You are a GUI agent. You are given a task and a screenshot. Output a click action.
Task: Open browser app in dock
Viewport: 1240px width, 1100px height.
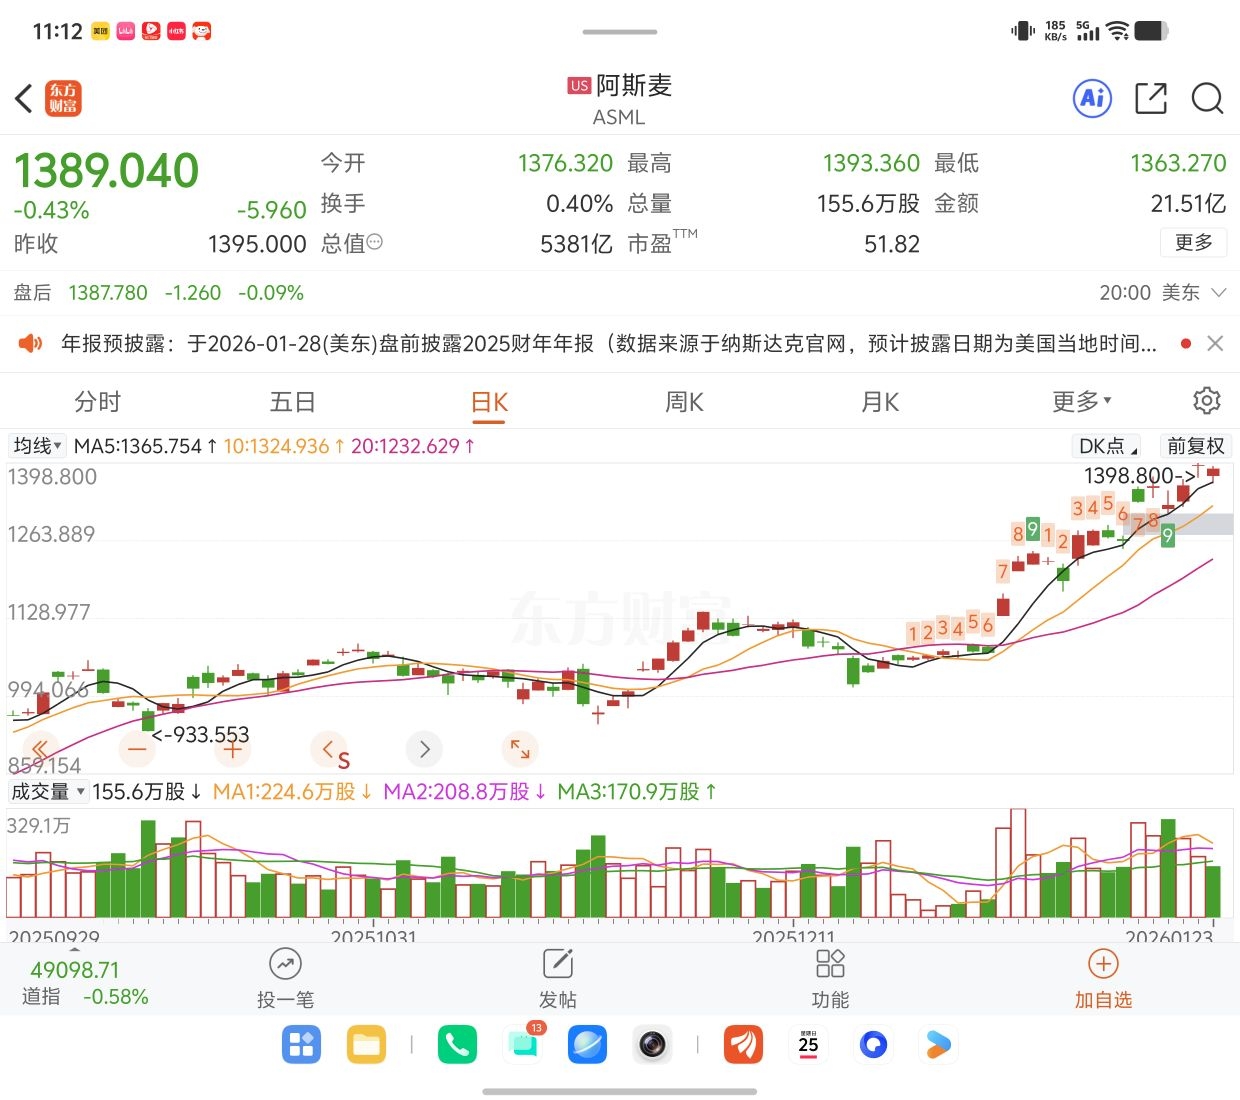coord(587,1045)
